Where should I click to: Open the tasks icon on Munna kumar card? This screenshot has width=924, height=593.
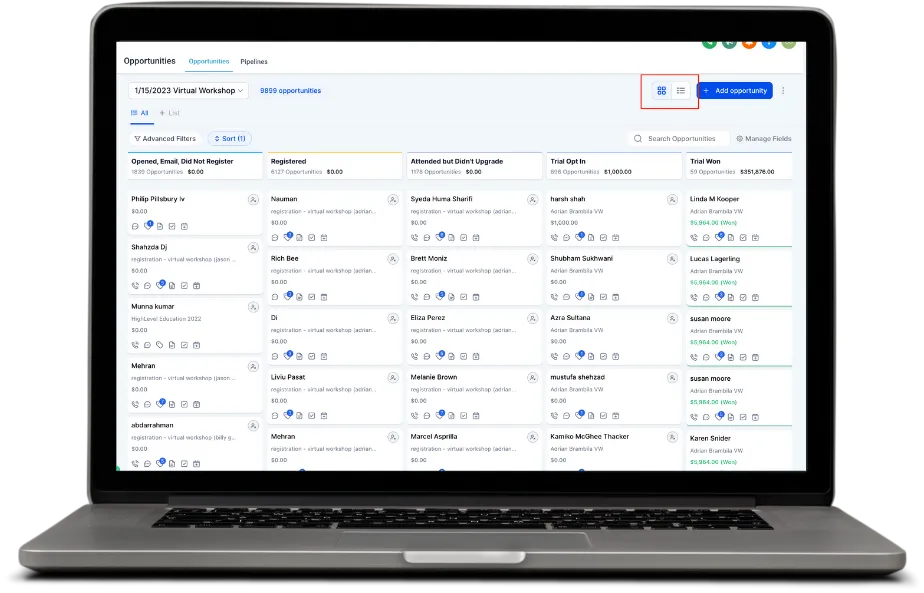[184, 345]
